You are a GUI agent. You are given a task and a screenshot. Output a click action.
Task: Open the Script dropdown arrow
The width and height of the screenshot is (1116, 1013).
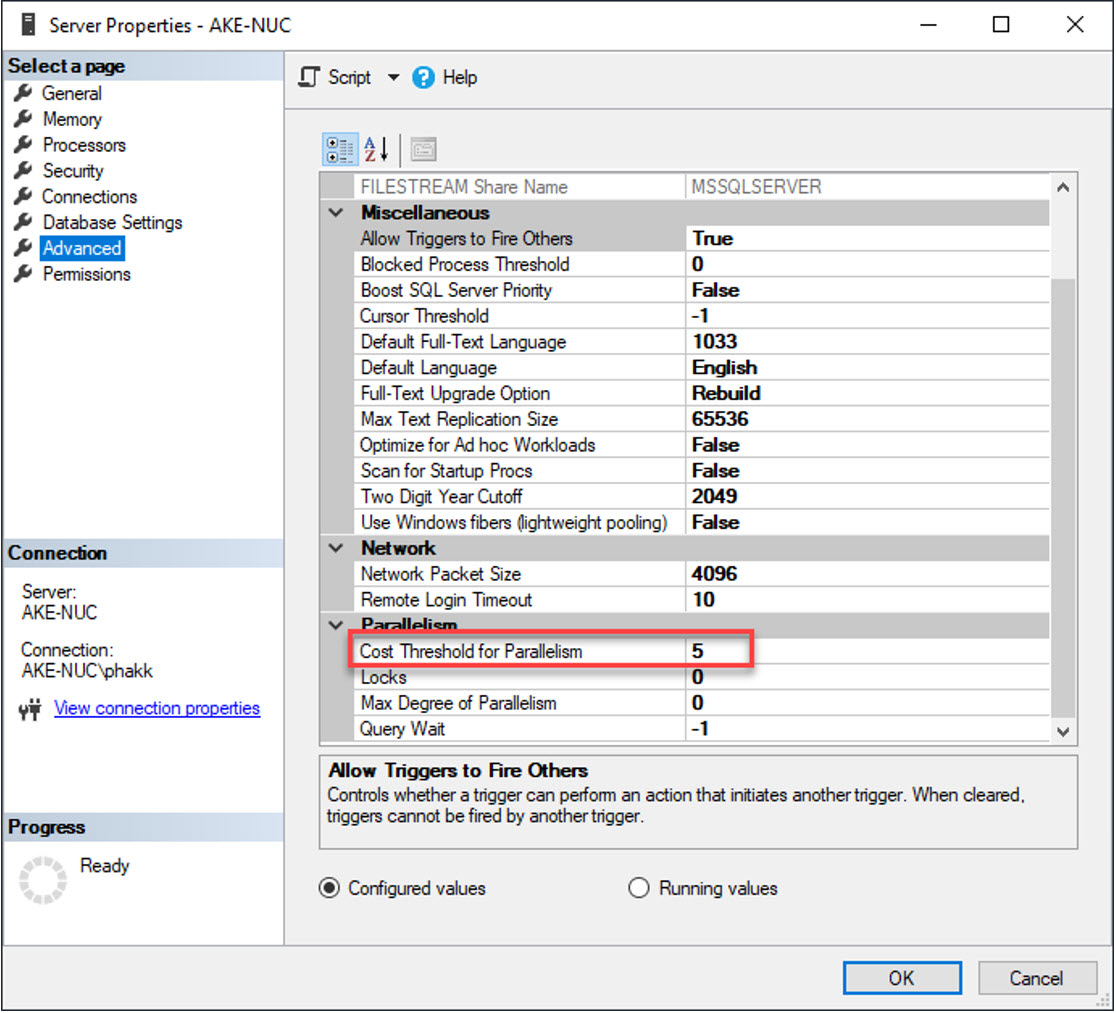[392, 78]
